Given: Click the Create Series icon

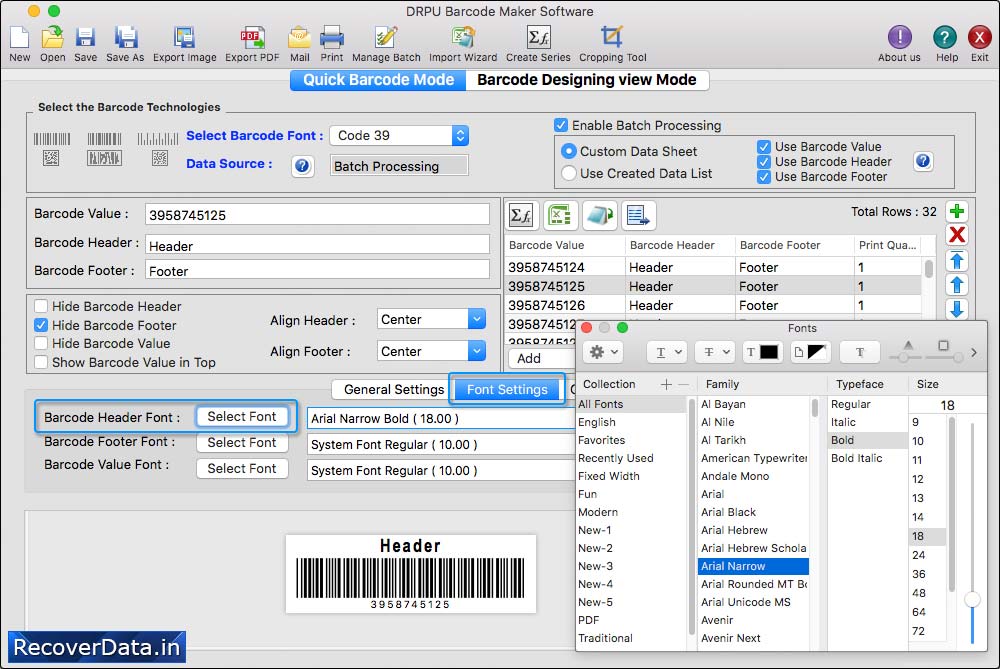Looking at the screenshot, I should pyautogui.click(x=538, y=37).
